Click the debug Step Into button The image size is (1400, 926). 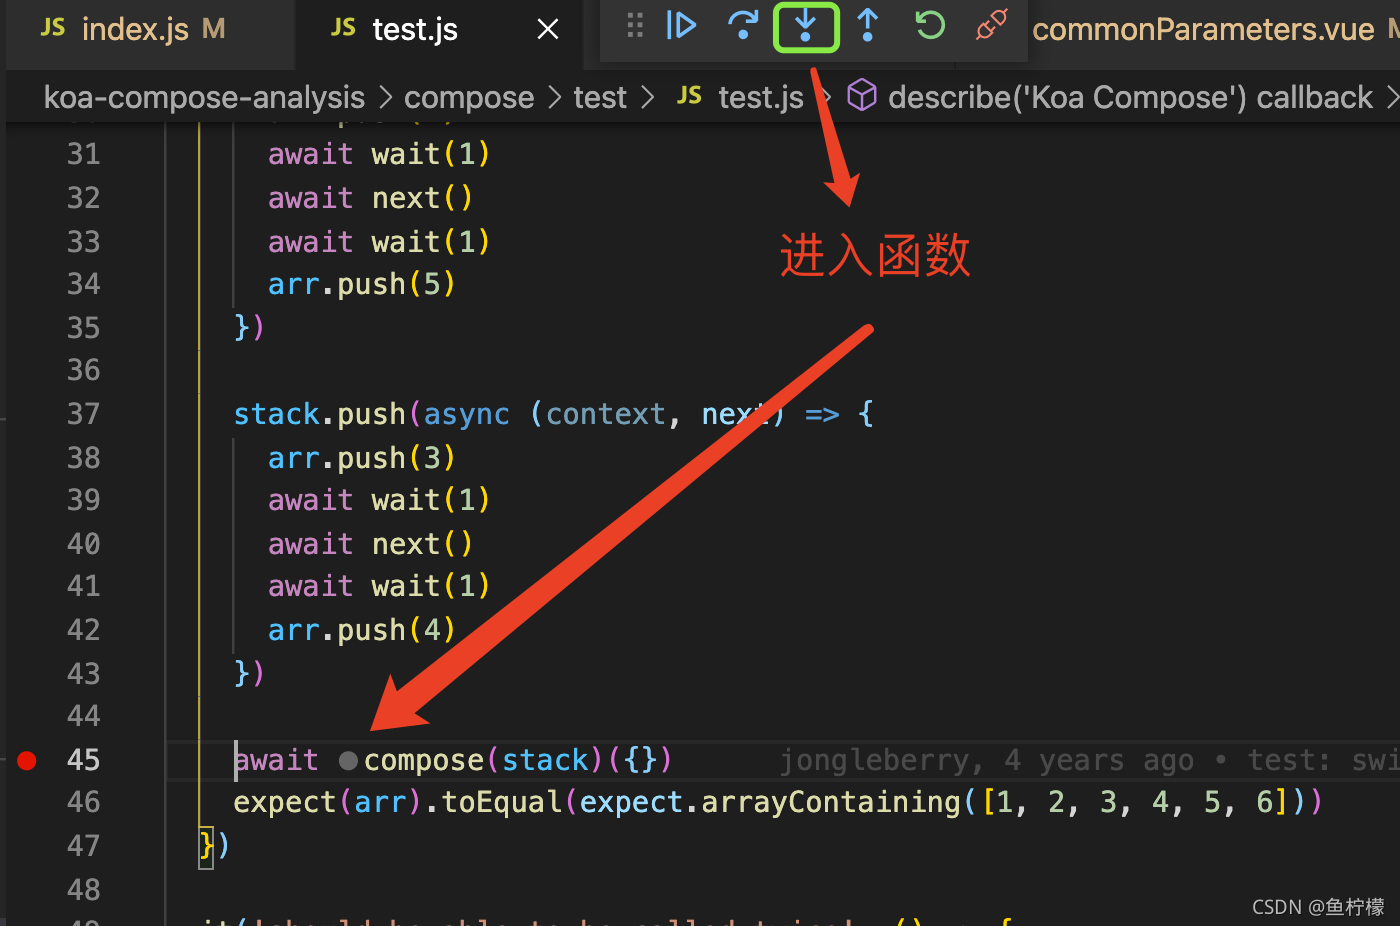(805, 26)
